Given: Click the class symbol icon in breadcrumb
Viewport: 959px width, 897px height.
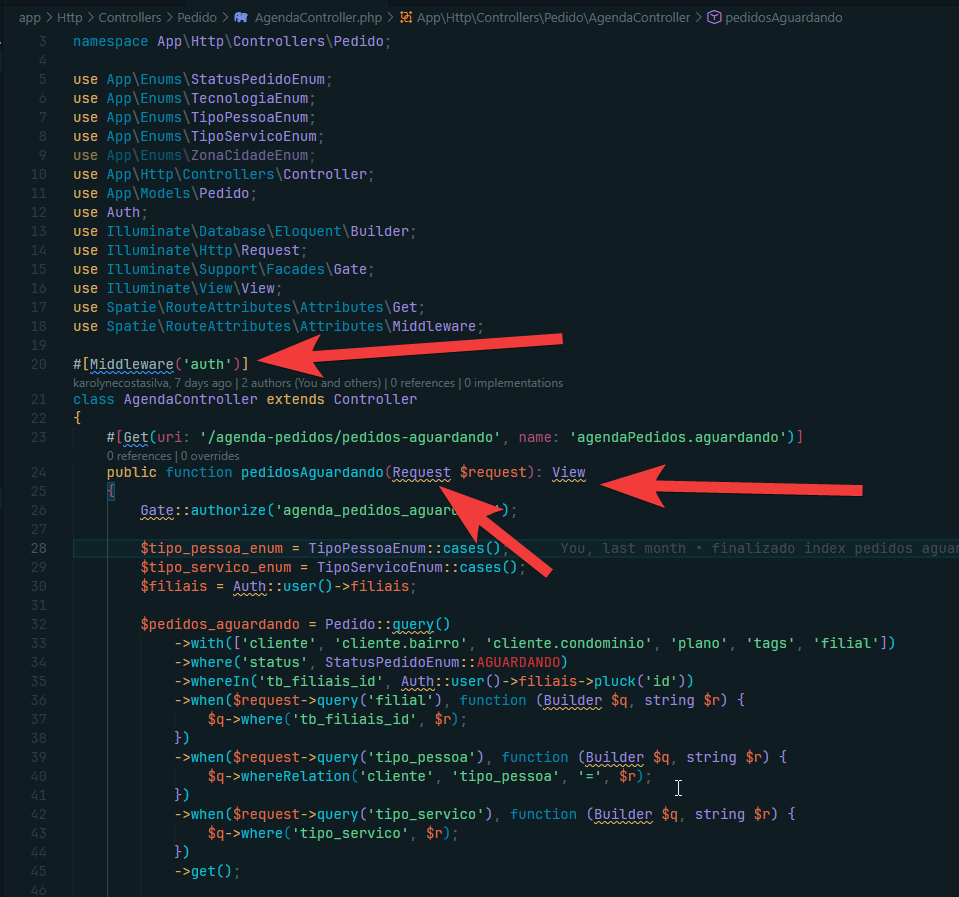Looking at the screenshot, I should (405, 17).
